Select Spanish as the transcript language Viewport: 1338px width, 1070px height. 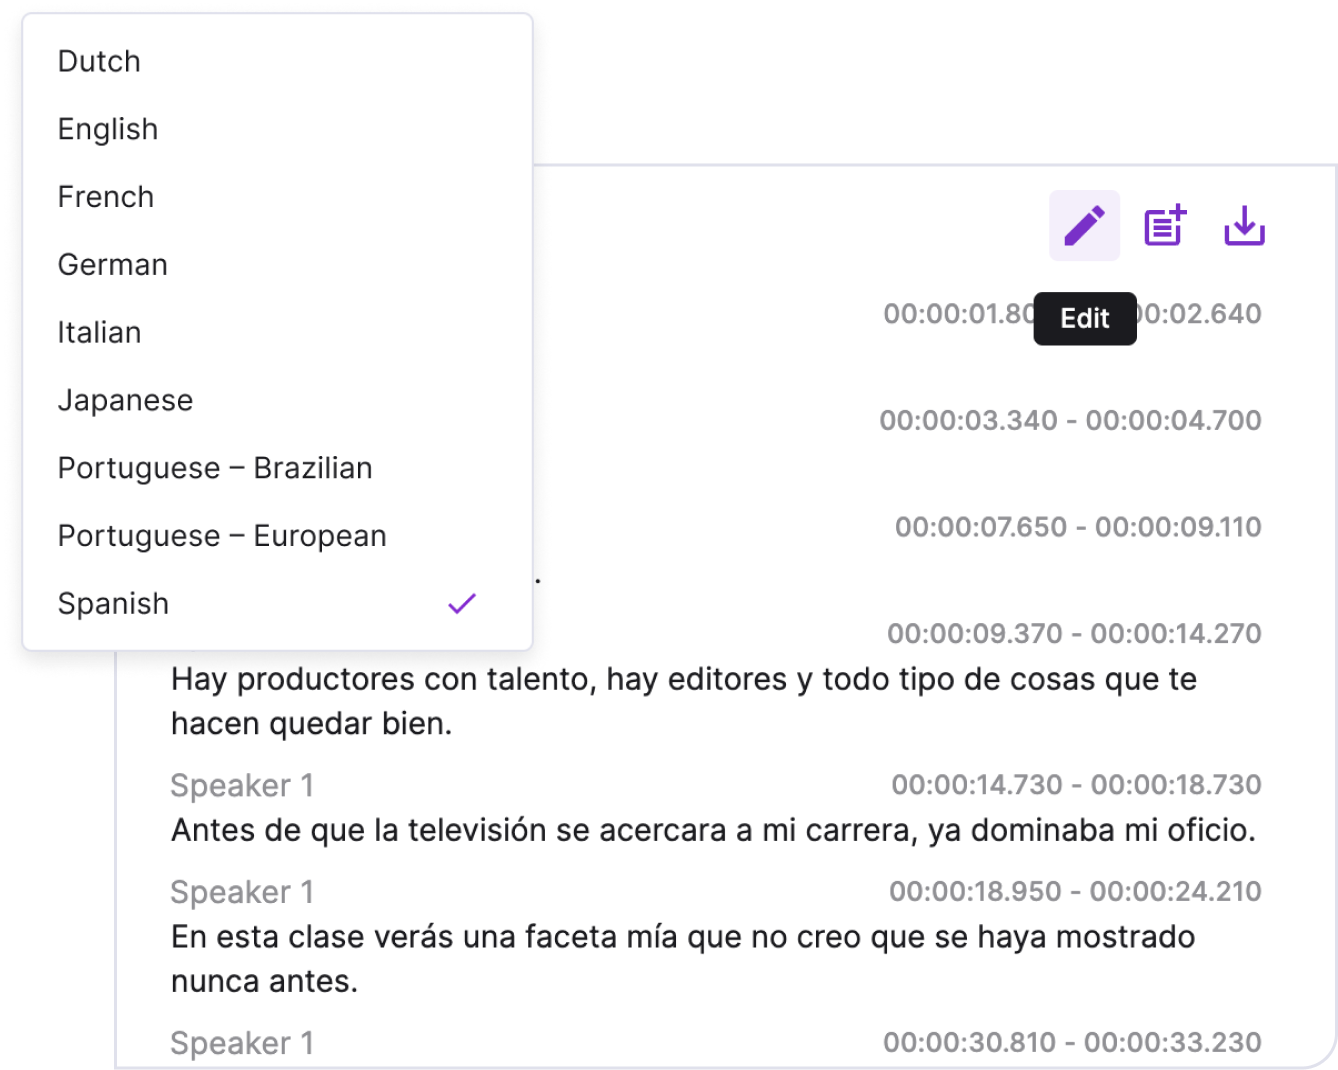113,603
